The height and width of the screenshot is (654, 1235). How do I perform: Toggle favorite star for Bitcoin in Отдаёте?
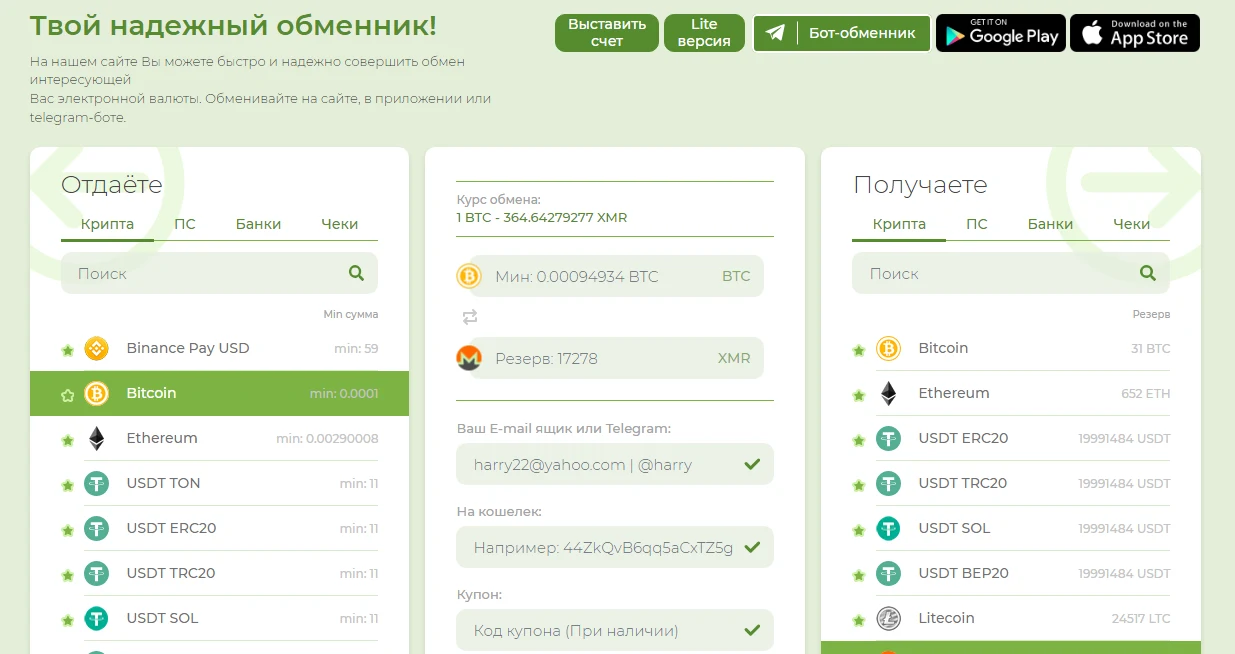67,395
